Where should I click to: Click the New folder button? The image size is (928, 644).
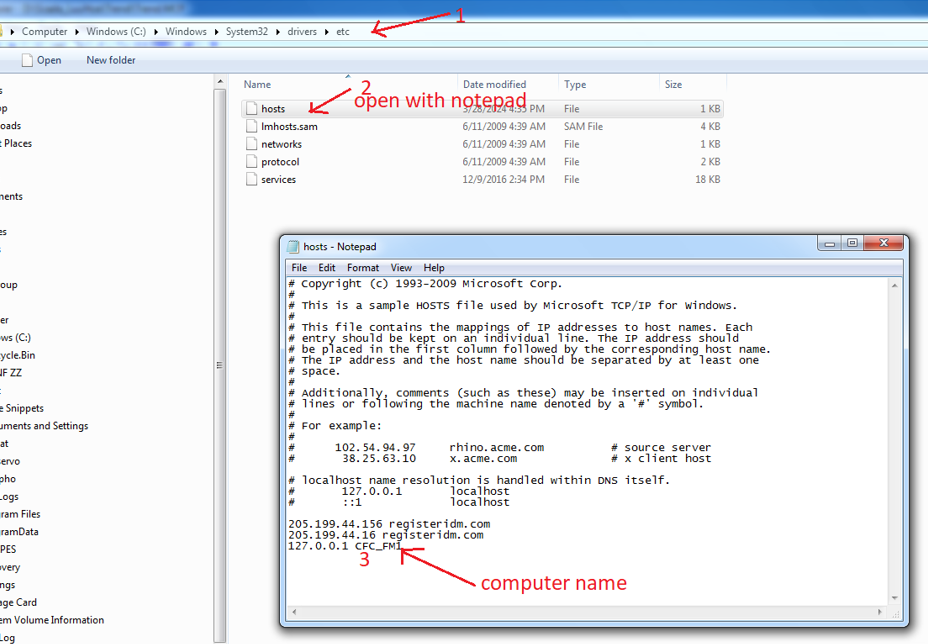click(111, 60)
